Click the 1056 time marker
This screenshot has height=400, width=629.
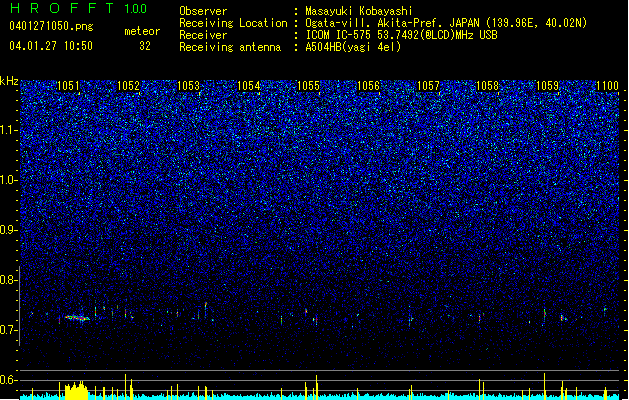pyautogui.click(x=368, y=86)
